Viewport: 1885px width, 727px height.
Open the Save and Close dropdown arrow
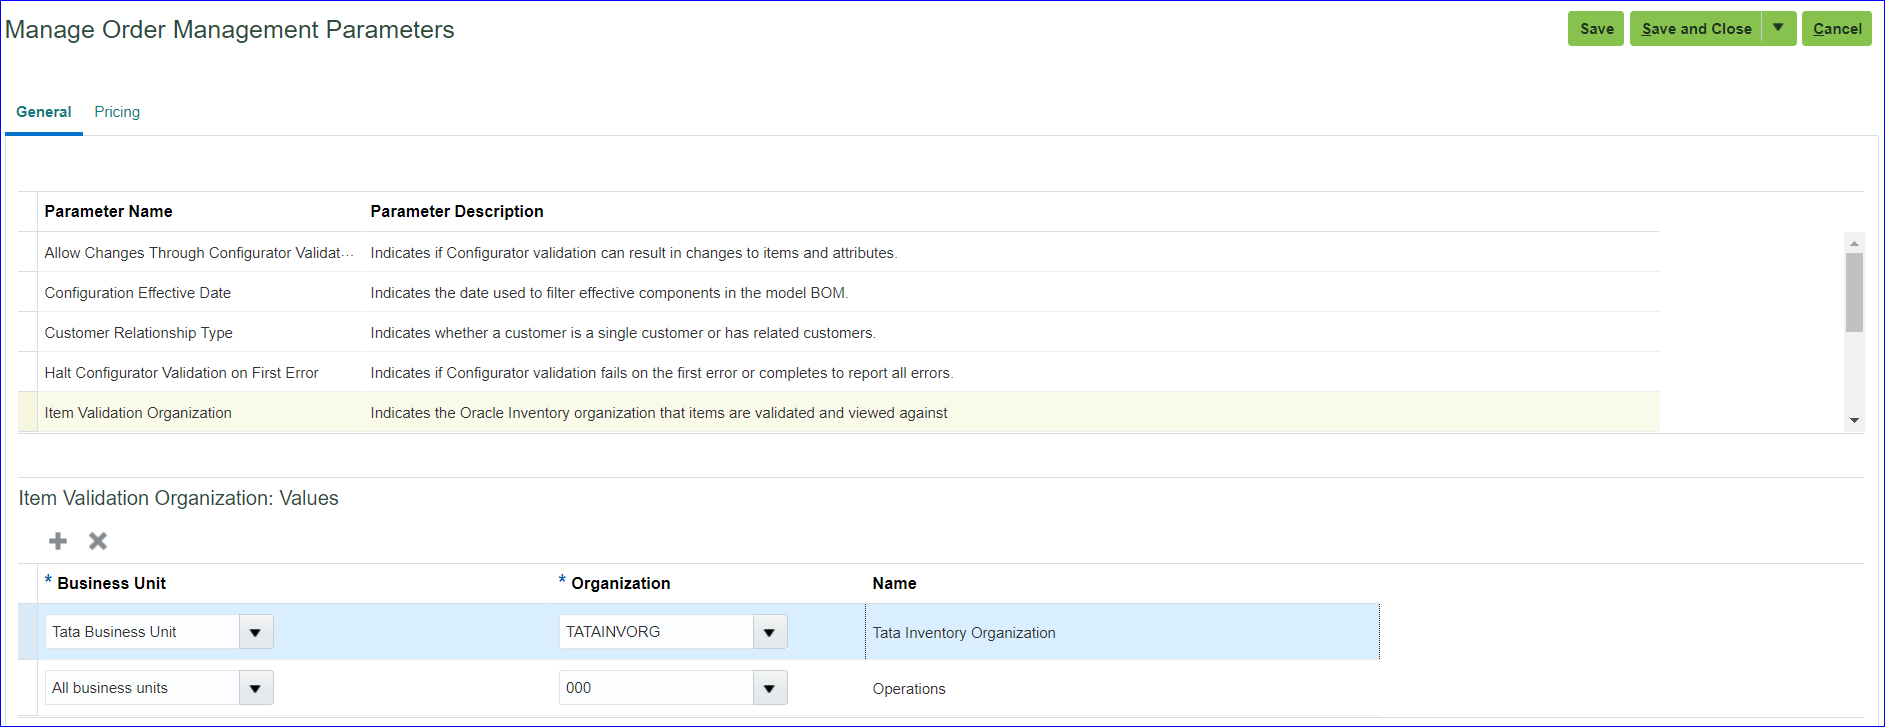click(1778, 28)
